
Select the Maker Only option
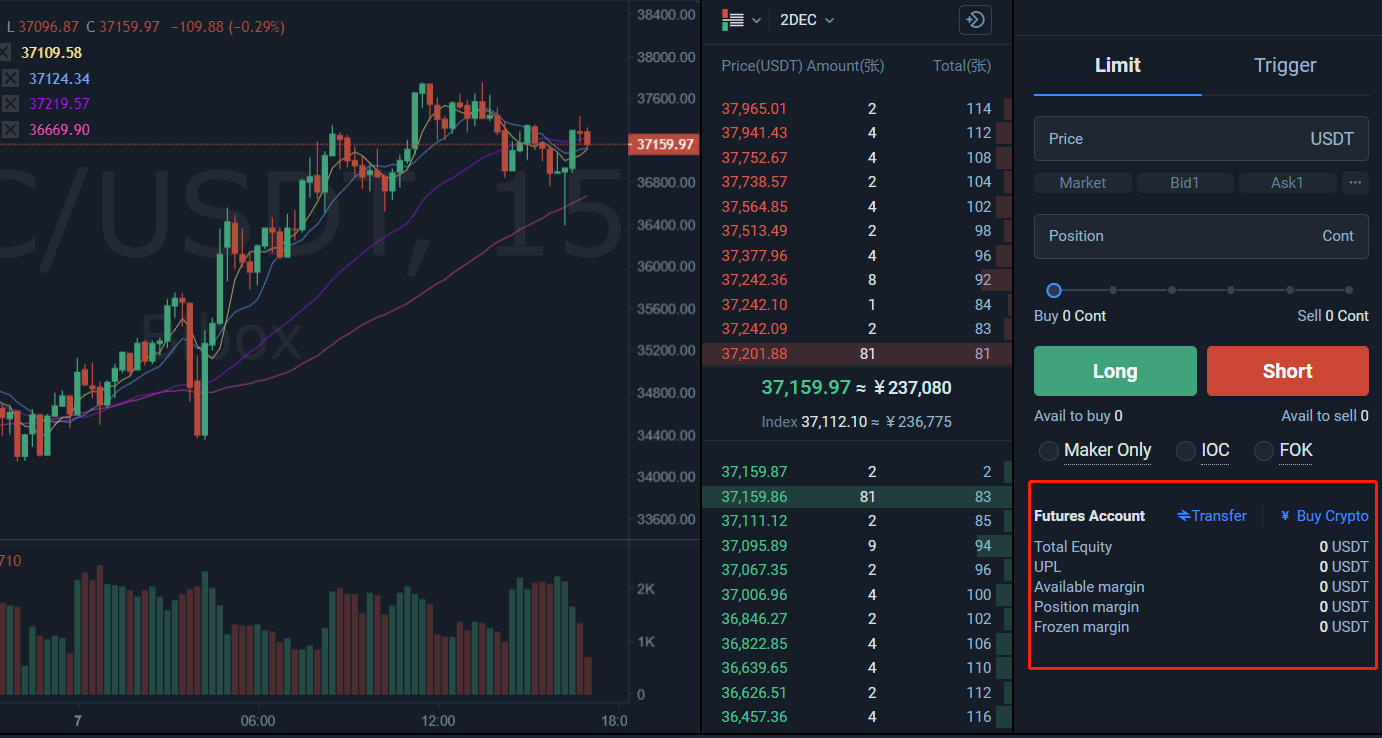tap(1049, 451)
